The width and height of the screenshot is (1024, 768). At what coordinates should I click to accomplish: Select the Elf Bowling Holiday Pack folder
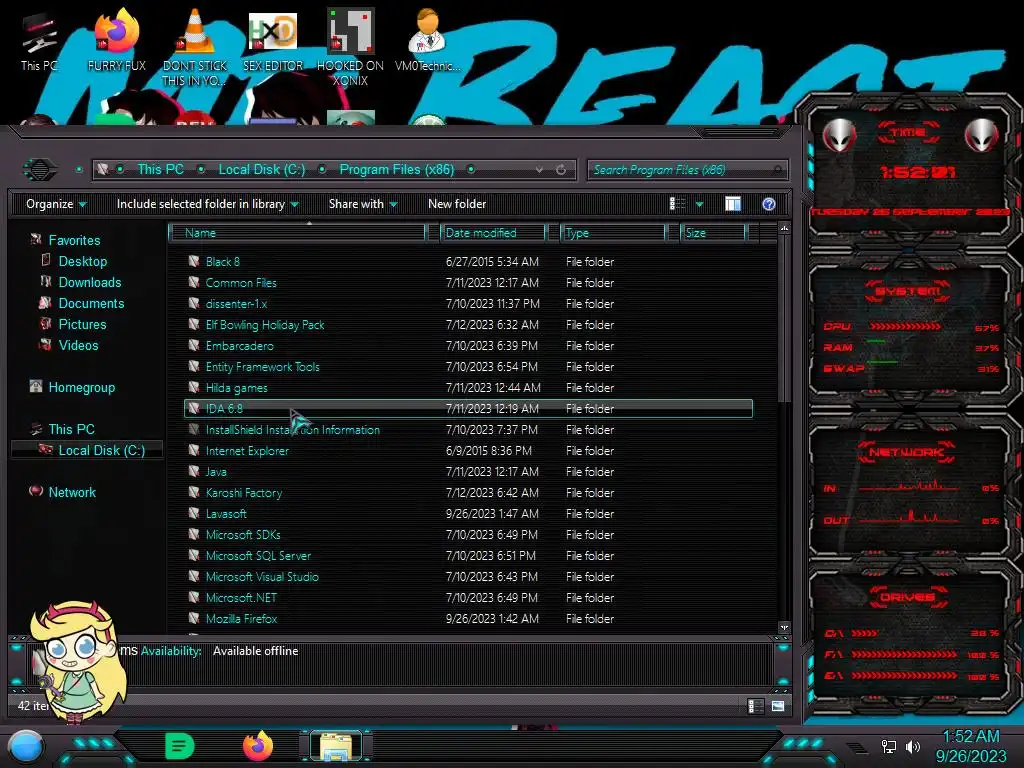pyautogui.click(x=468, y=325)
